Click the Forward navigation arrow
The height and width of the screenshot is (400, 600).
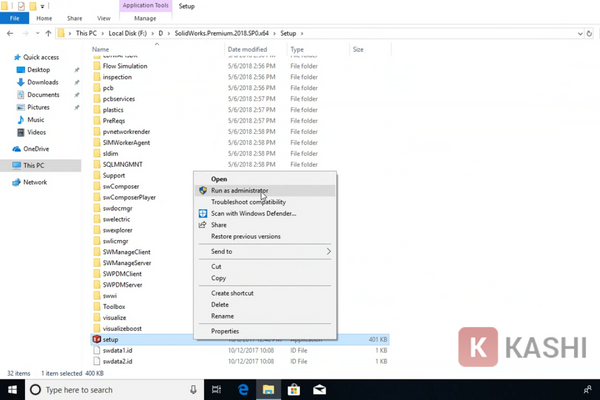[25, 34]
